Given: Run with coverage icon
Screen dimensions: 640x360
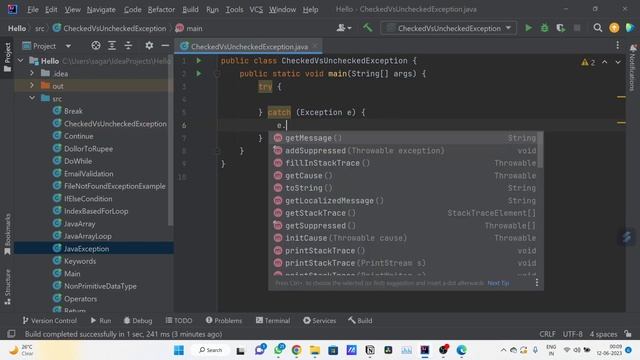Looking at the screenshot, I should pyautogui.click(x=560, y=28).
